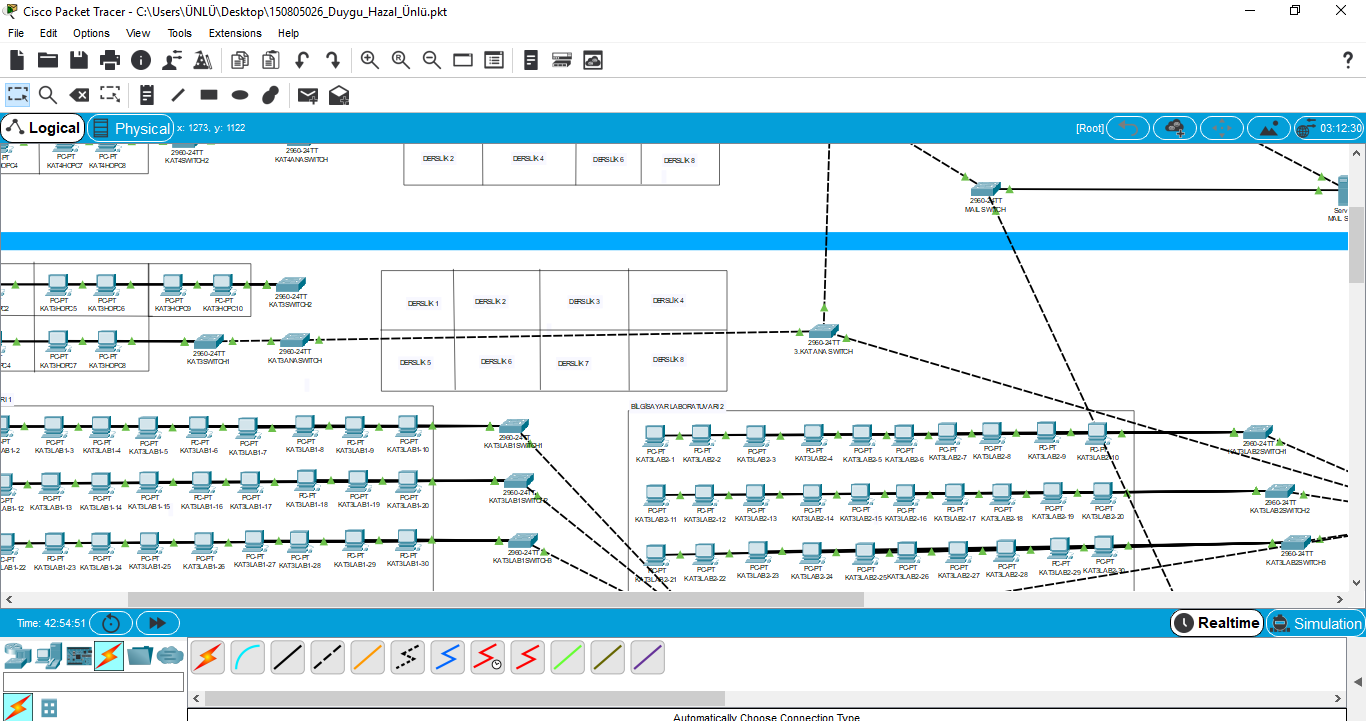
Task: Click the Activity Wizard icon
Action: tap(203, 61)
